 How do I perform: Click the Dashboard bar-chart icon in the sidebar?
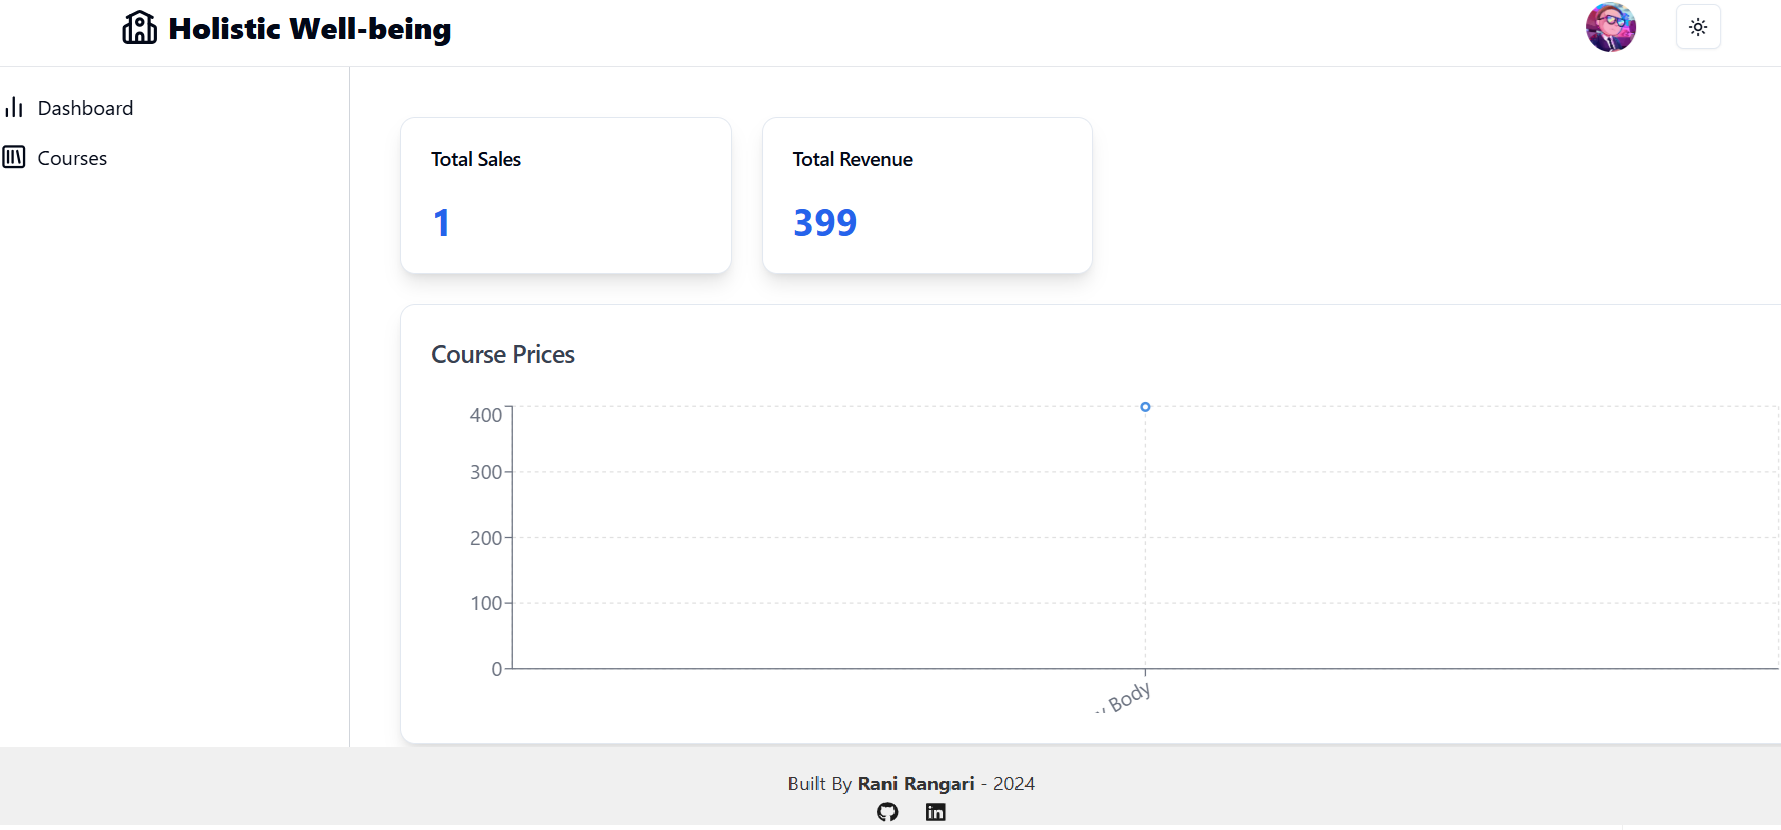point(14,107)
